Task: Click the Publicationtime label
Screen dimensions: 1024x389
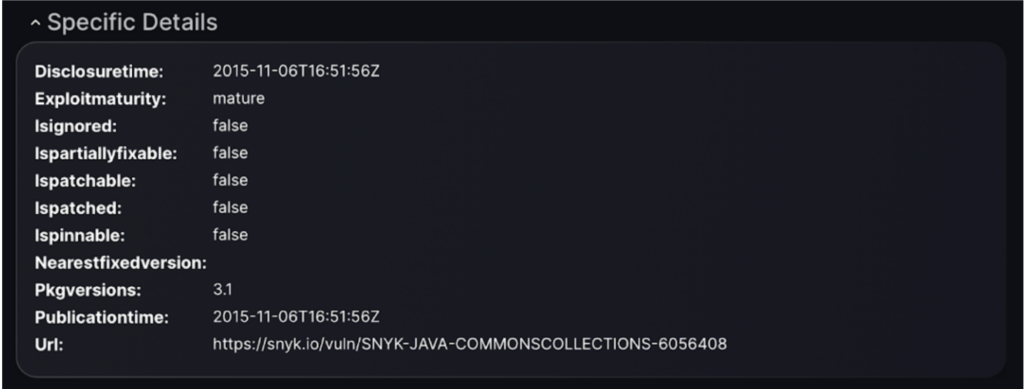Action: 102,318
